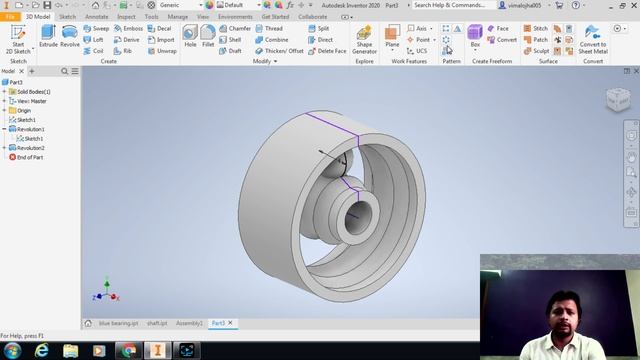Select the Hole tool
640x360 pixels.
tap(190, 36)
